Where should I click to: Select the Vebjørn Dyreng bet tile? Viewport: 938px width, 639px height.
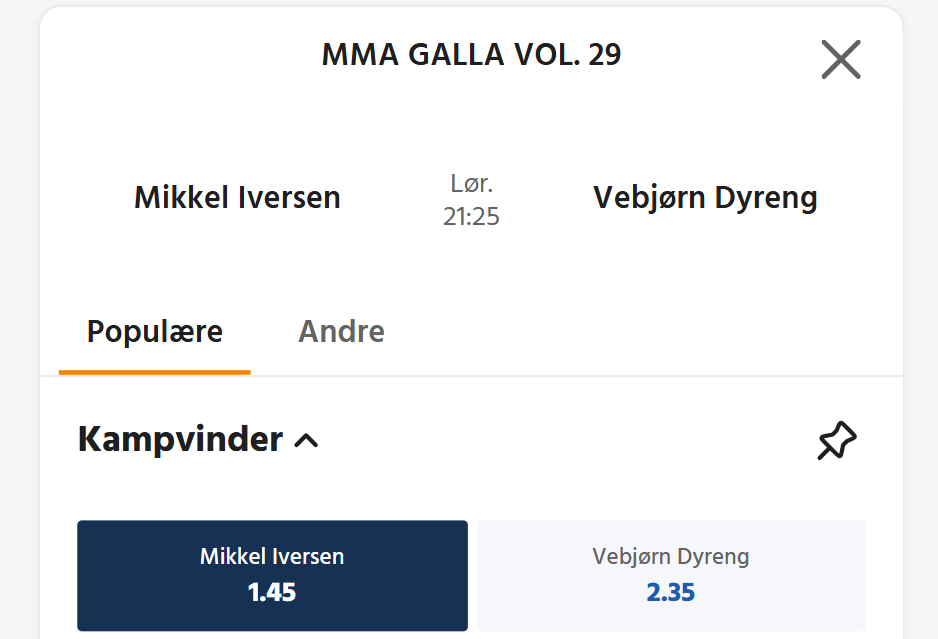(x=670, y=575)
